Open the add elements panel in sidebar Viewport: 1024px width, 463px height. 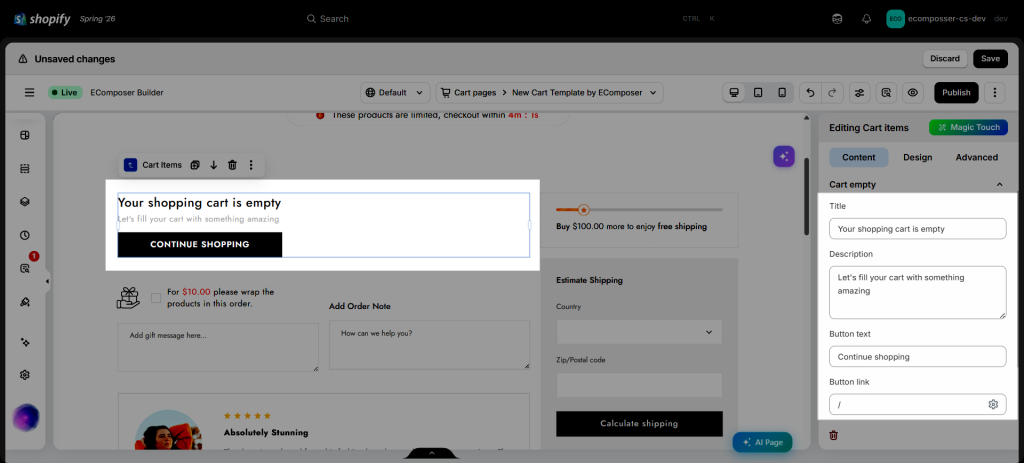coord(25,135)
